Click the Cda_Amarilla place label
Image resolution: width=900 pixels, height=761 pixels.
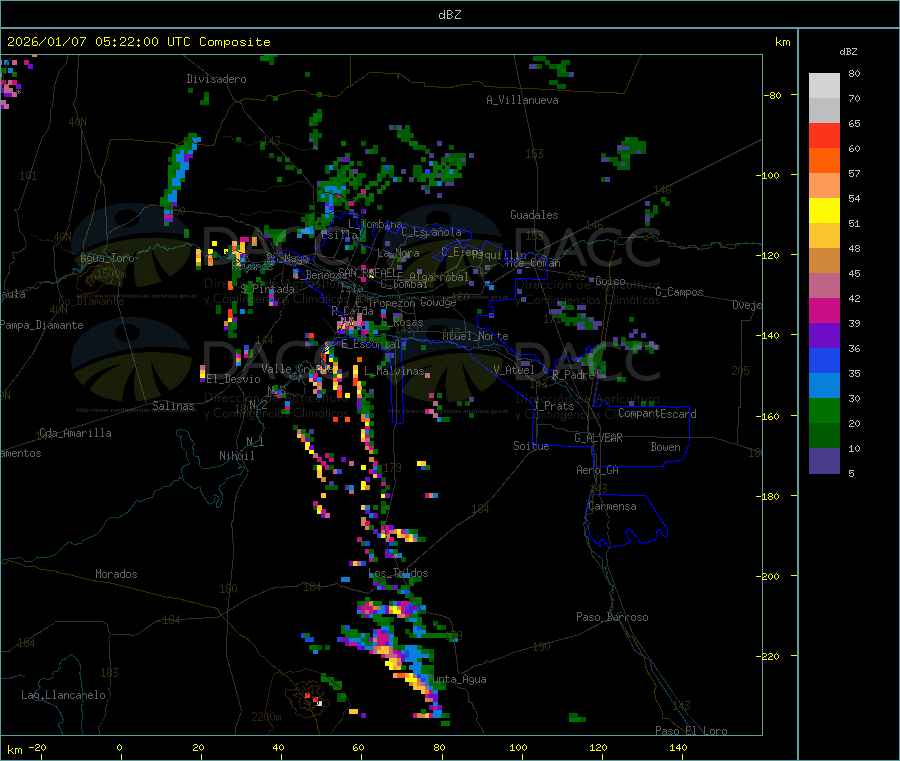click(x=75, y=433)
